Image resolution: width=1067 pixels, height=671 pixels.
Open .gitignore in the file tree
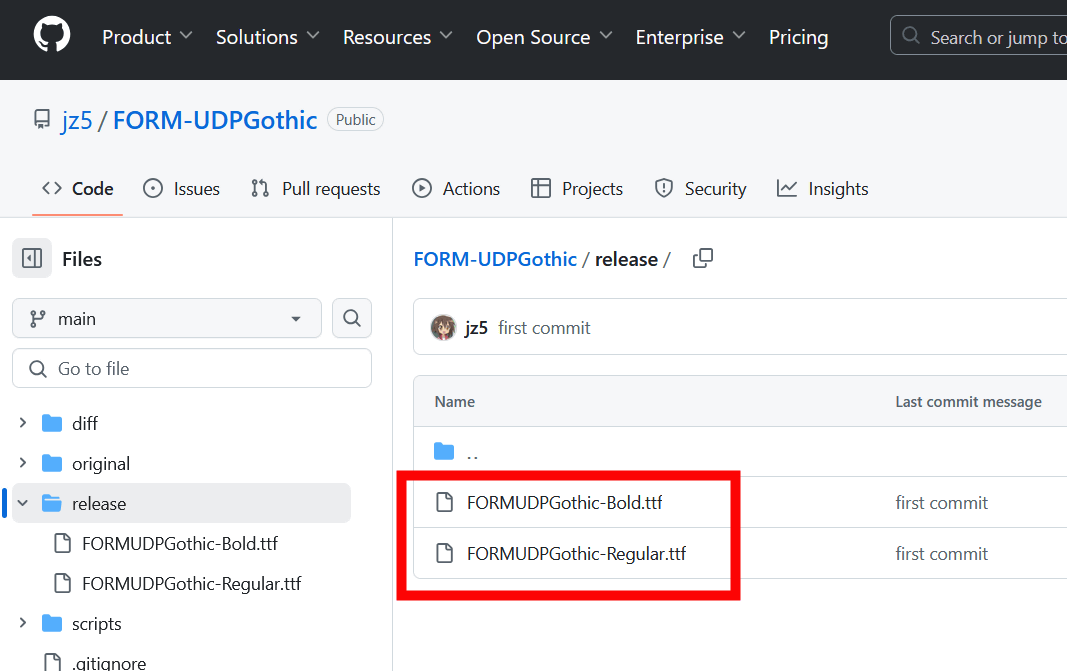click(x=109, y=663)
